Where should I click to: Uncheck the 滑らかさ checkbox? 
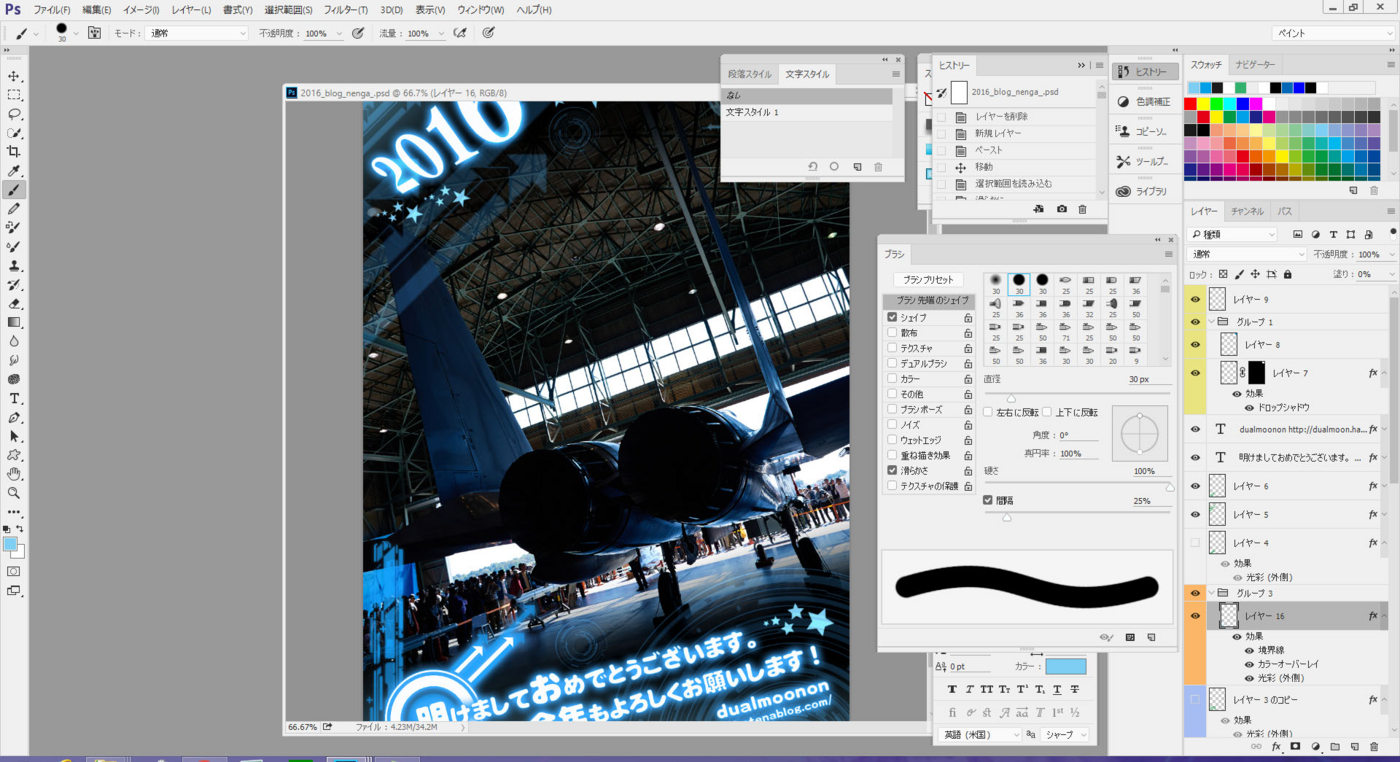click(x=892, y=470)
